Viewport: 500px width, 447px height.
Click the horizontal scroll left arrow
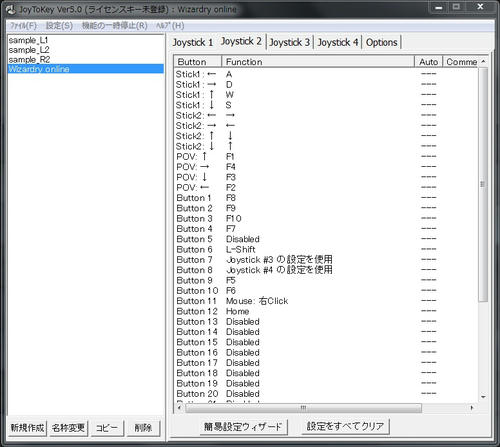pyautogui.click(x=180, y=408)
